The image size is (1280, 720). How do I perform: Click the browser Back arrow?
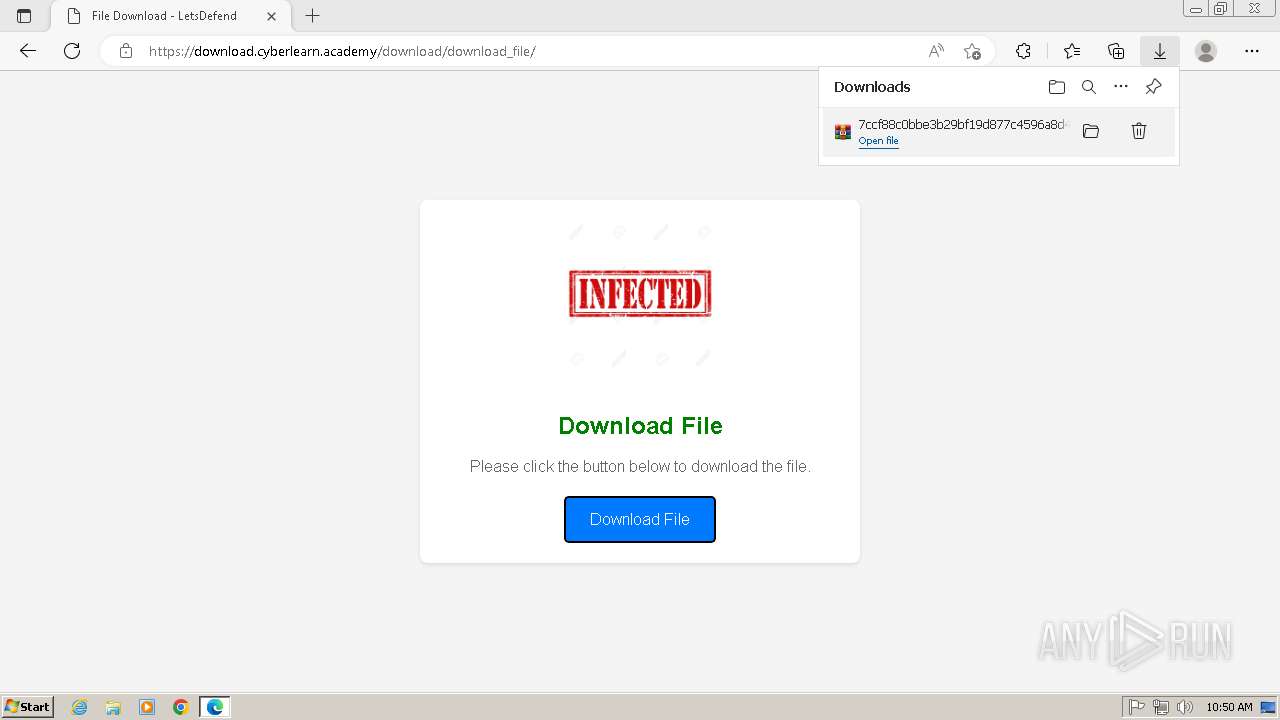pyautogui.click(x=28, y=51)
